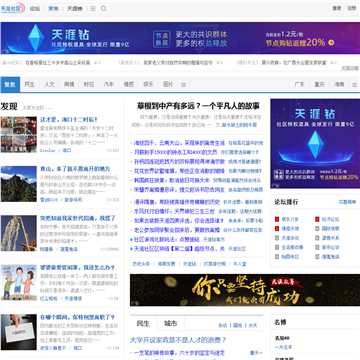360x360 pixels.
Task: Click the 海口 tag under the 海口十二时辰 article
Action: [67, 150]
